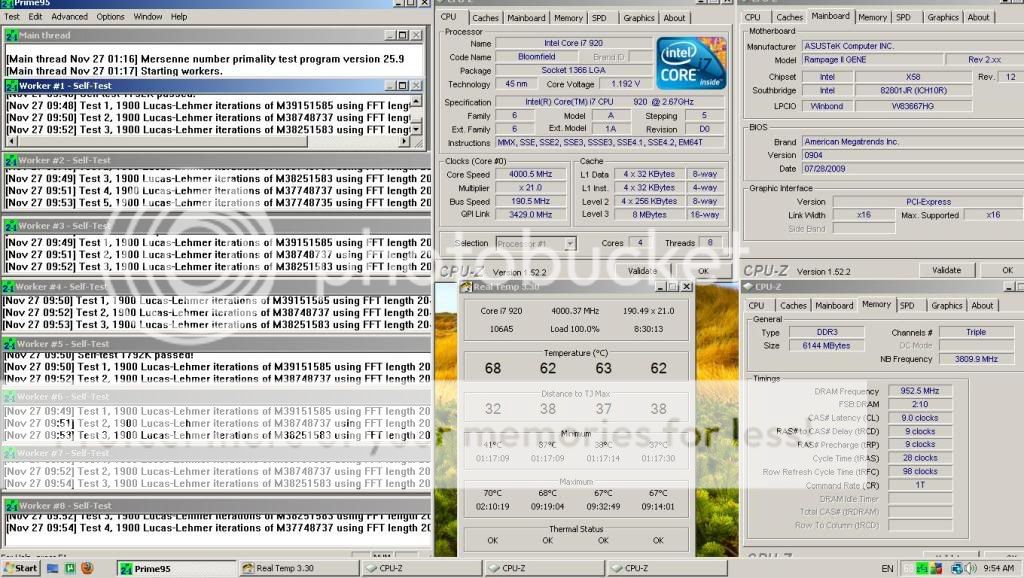The image size is (1024, 578).
Task: Click the Worker #4 window title icon
Action: (8, 287)
